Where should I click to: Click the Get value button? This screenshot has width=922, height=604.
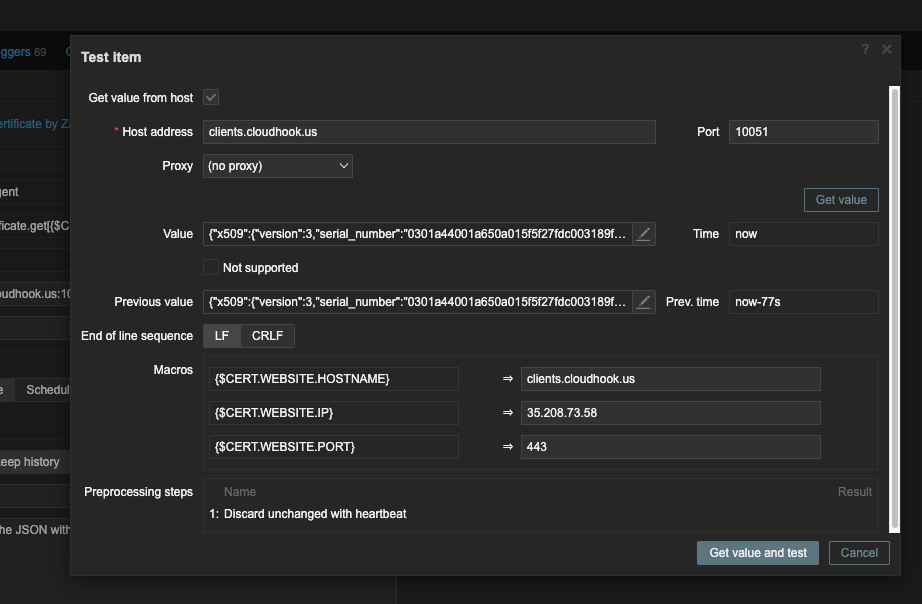click(841, 200)
